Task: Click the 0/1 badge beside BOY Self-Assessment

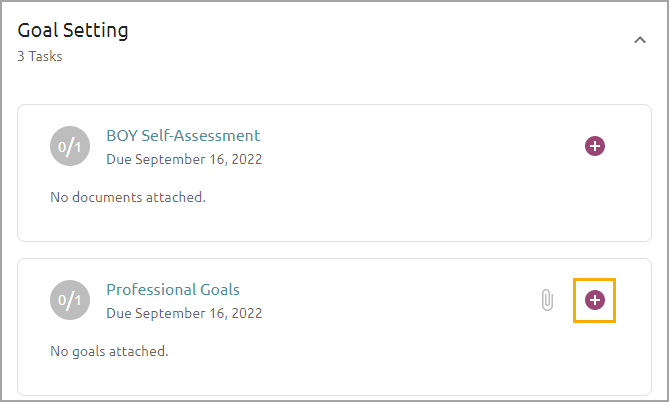Action: pyautogui.click(x=68, y=146)
